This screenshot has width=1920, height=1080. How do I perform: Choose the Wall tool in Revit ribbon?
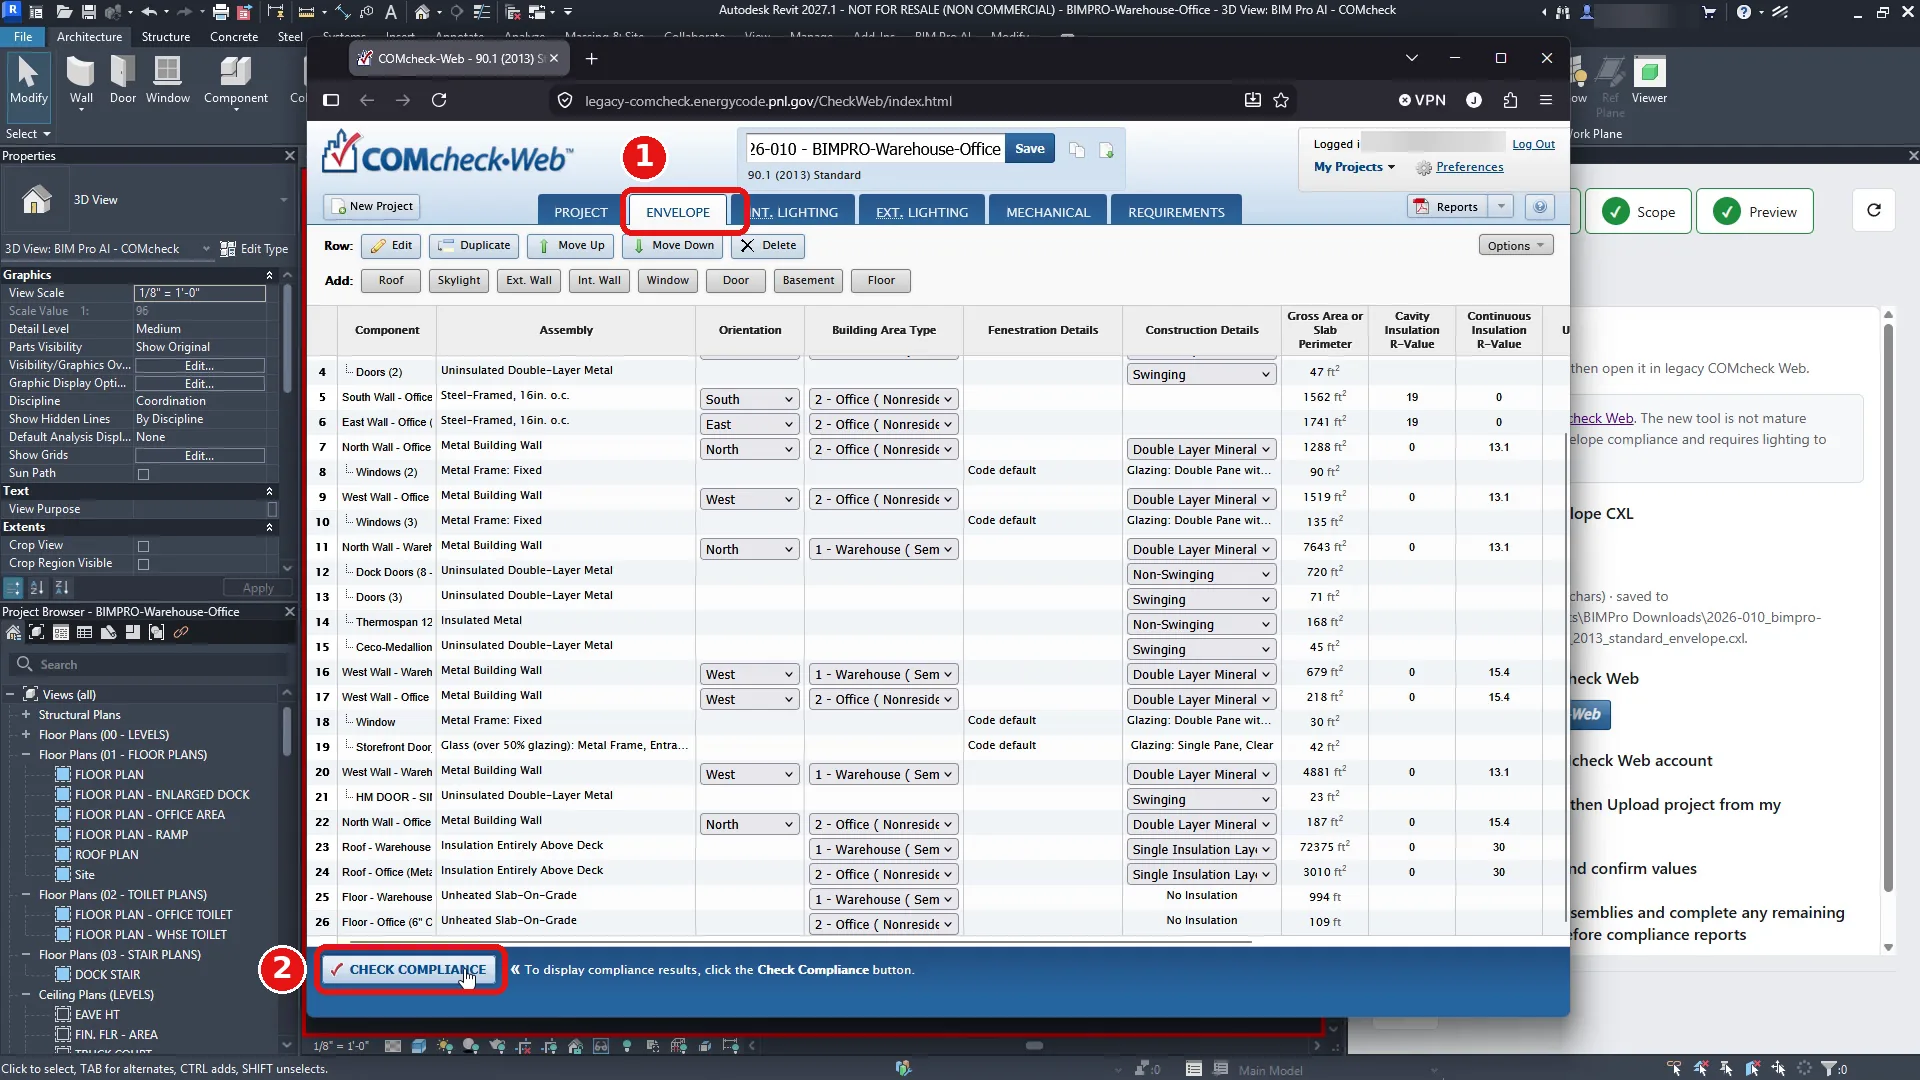pyautogui.click(x=81, y=80)
